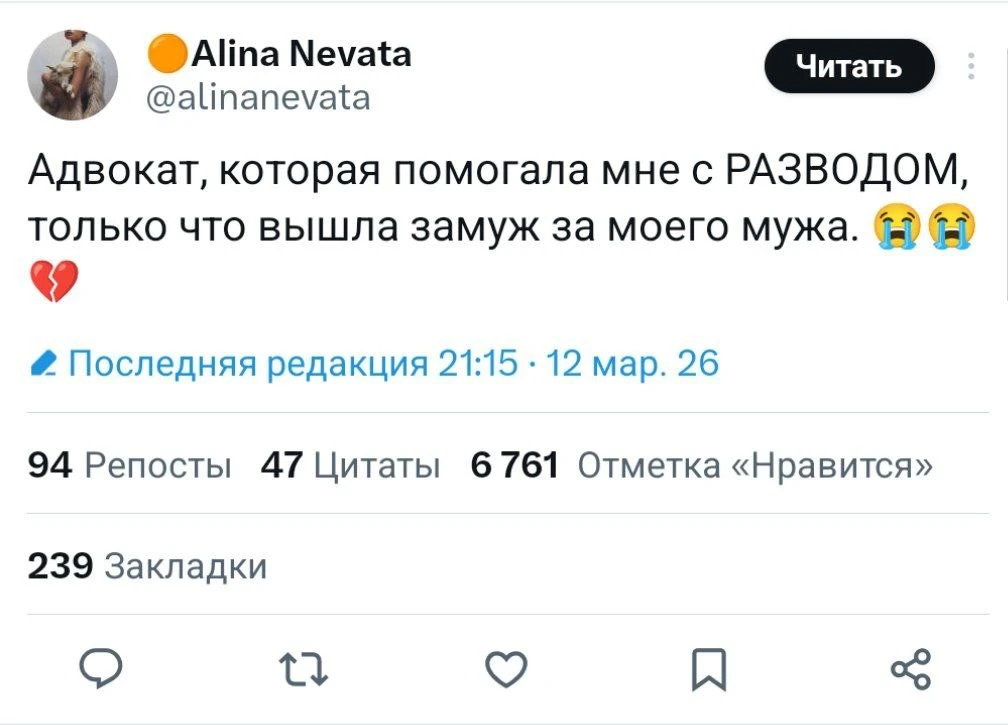Open the 47 Цитаты list

tap(350, 464)
